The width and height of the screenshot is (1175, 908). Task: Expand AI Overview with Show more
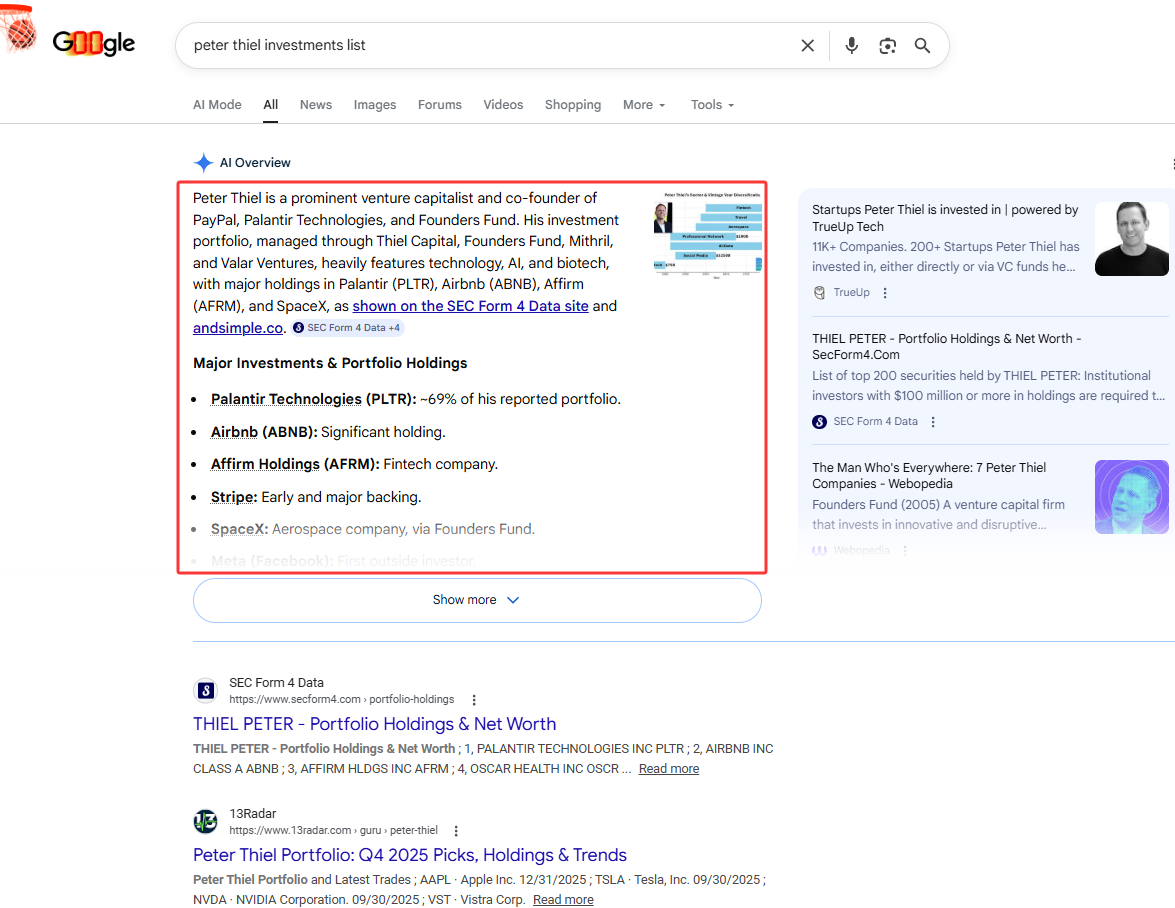coord(477,600)
